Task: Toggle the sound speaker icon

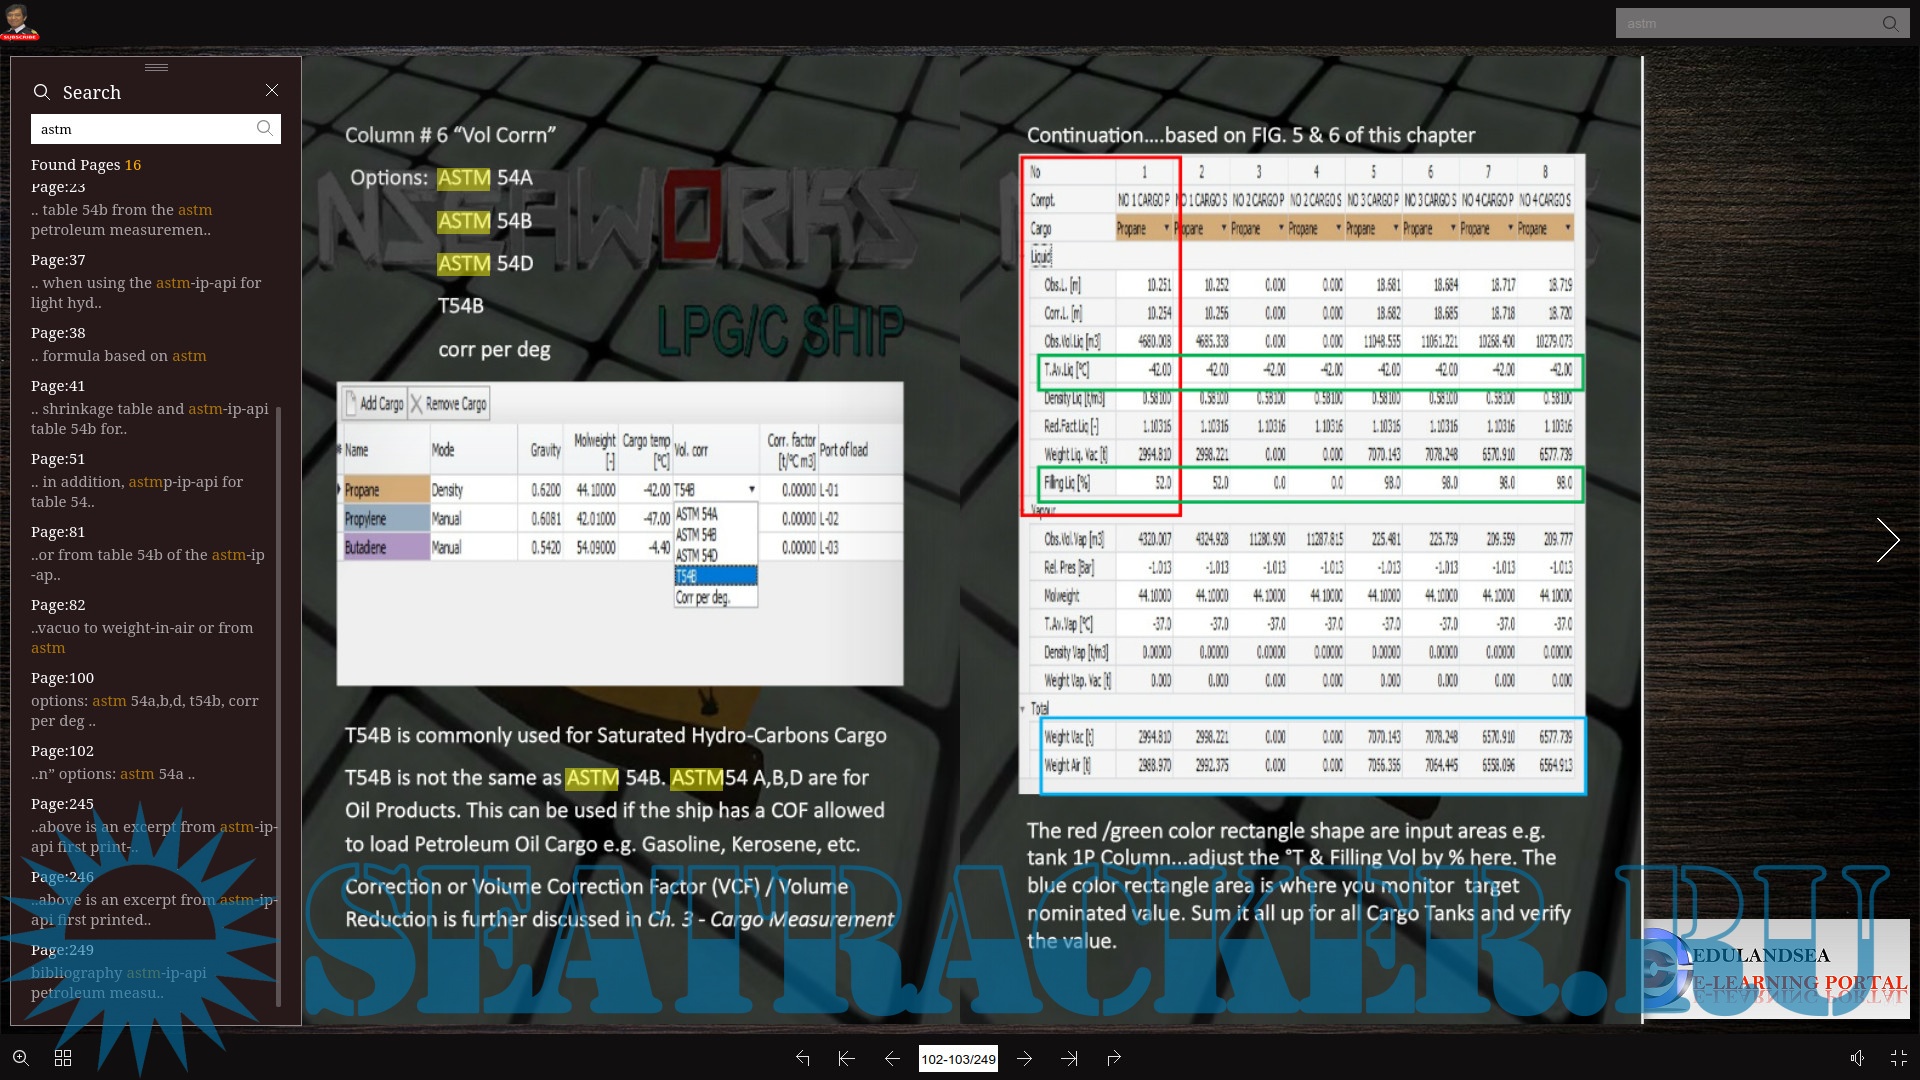Action: 1856,1058
